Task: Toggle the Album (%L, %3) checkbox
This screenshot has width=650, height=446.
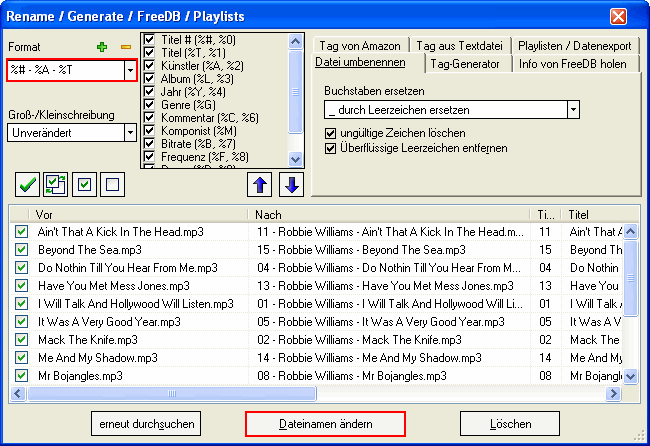Action: point(149,79)
